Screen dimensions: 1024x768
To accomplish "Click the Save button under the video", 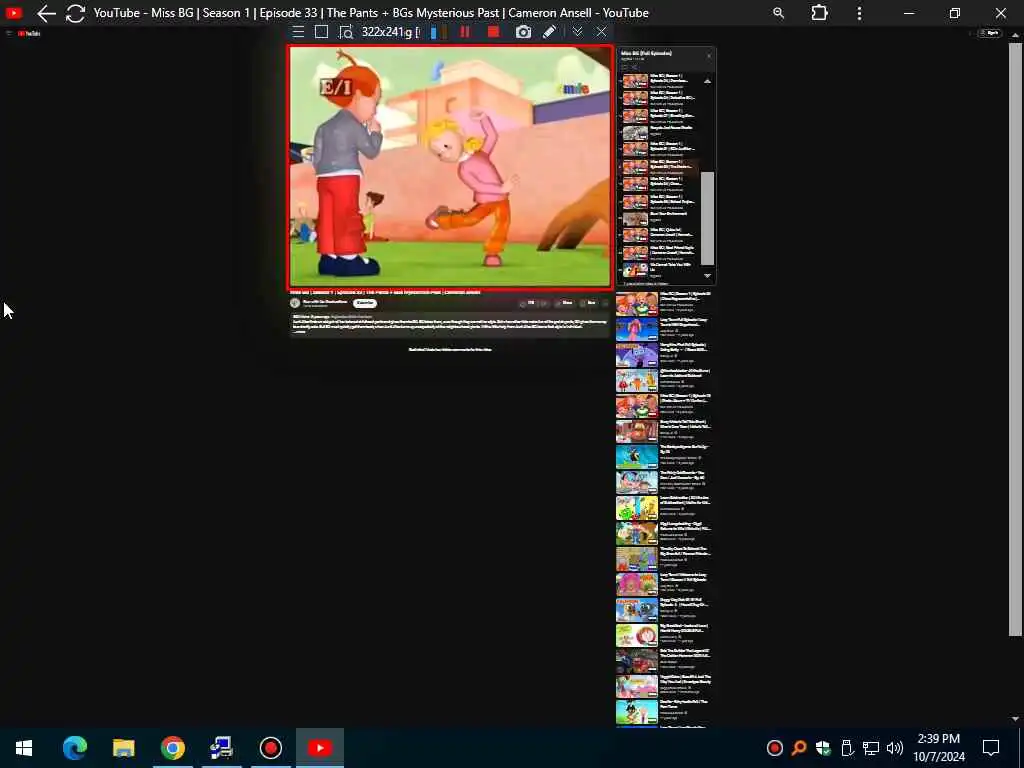I will [x=588, y=303].
